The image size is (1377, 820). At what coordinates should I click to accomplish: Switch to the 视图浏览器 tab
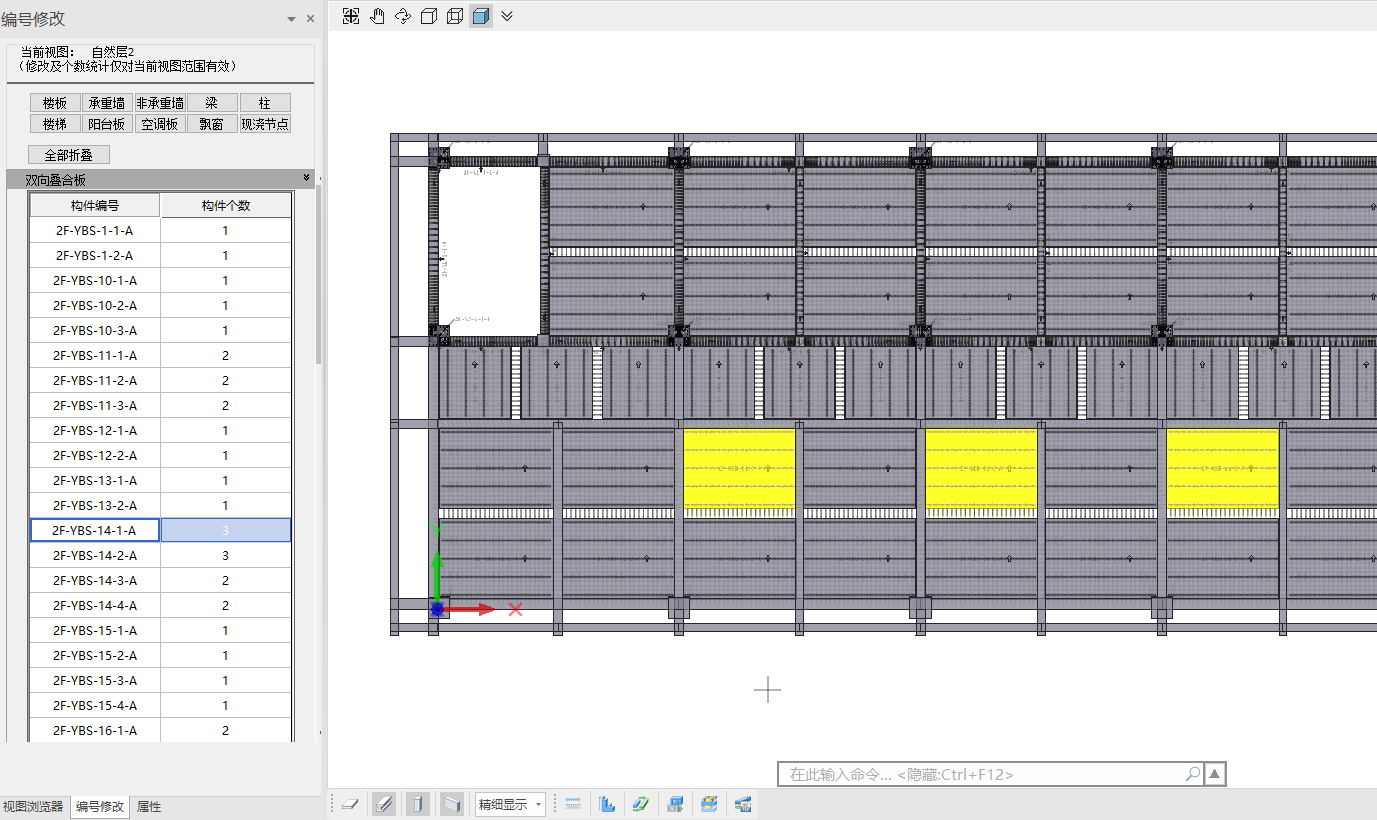pos(33,807)
